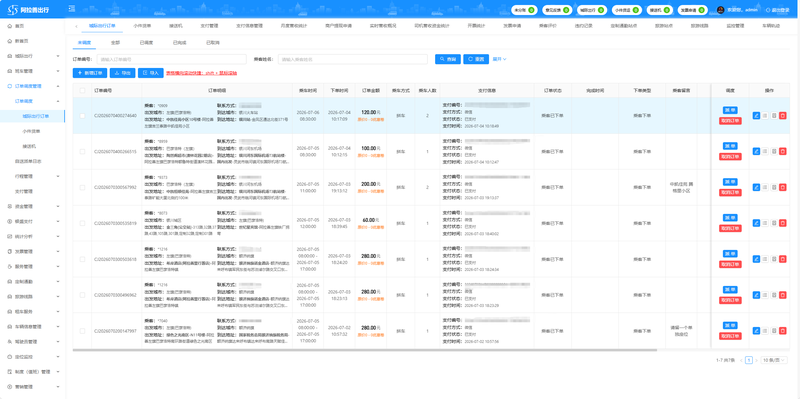Click the 乘客姓名 passenger name input field
The image size is (800, 399).
click(x=353, y=59)
